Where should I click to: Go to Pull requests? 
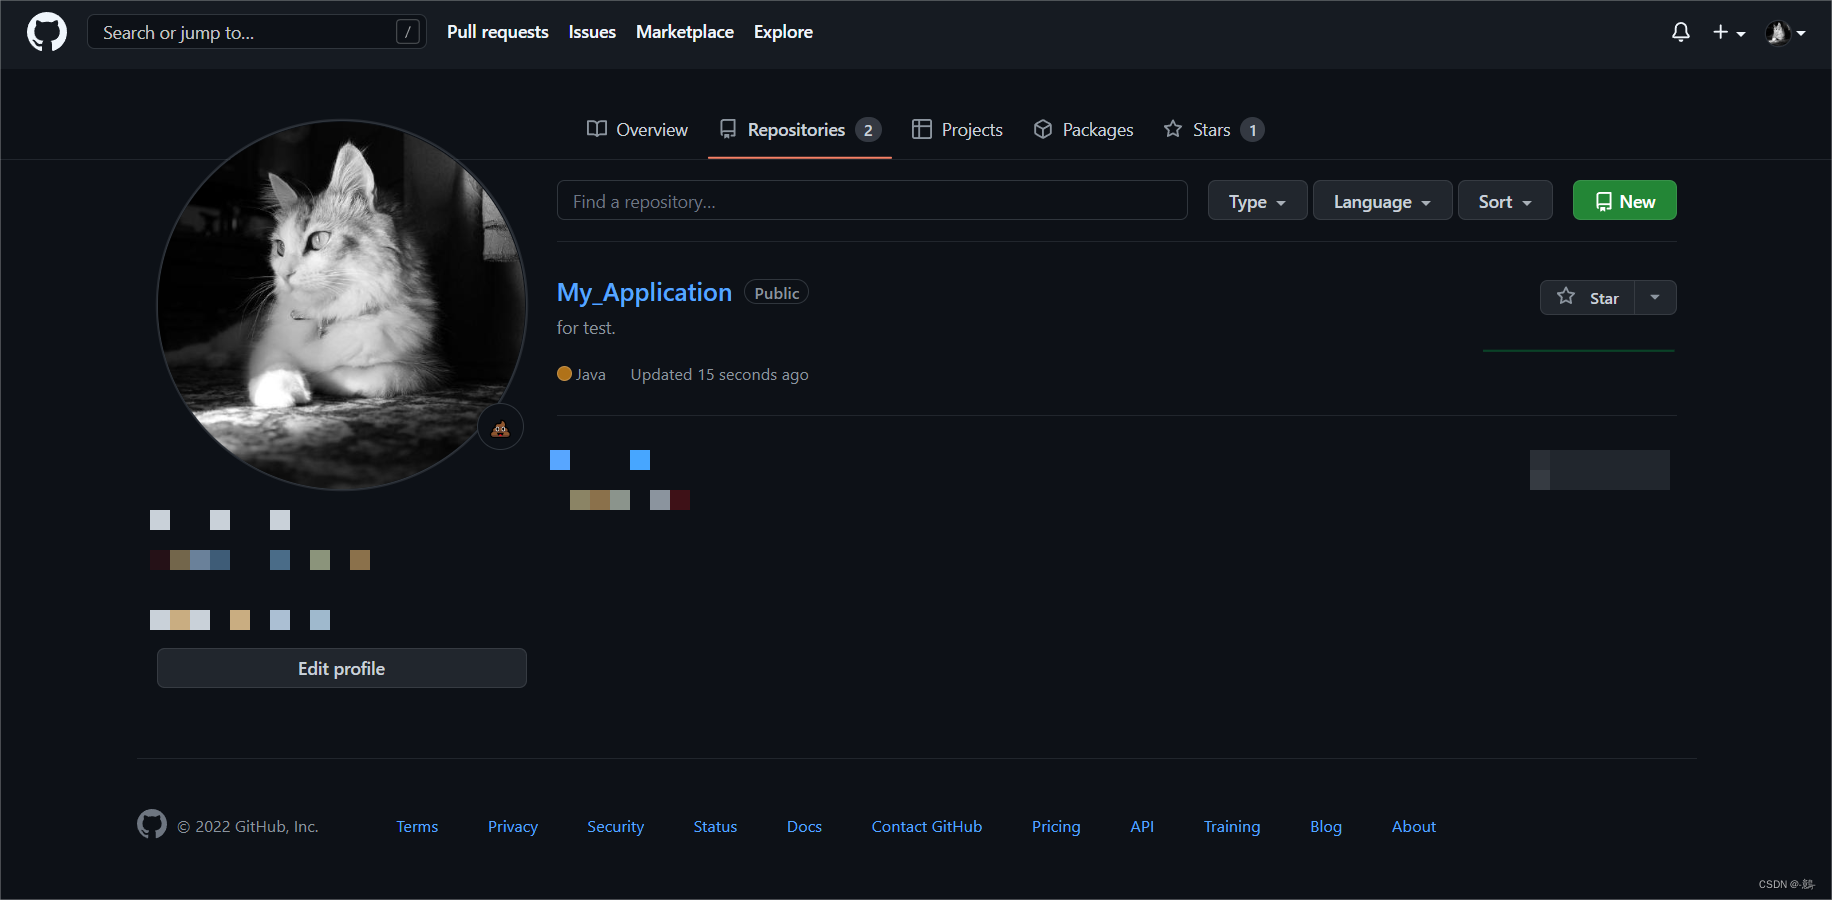click(x=497, y=32)
